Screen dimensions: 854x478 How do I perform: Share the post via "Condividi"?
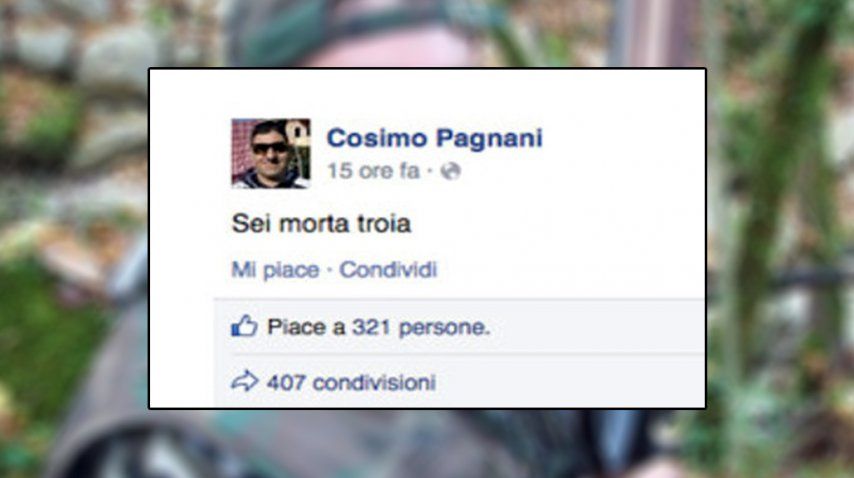tap(388, 269)
